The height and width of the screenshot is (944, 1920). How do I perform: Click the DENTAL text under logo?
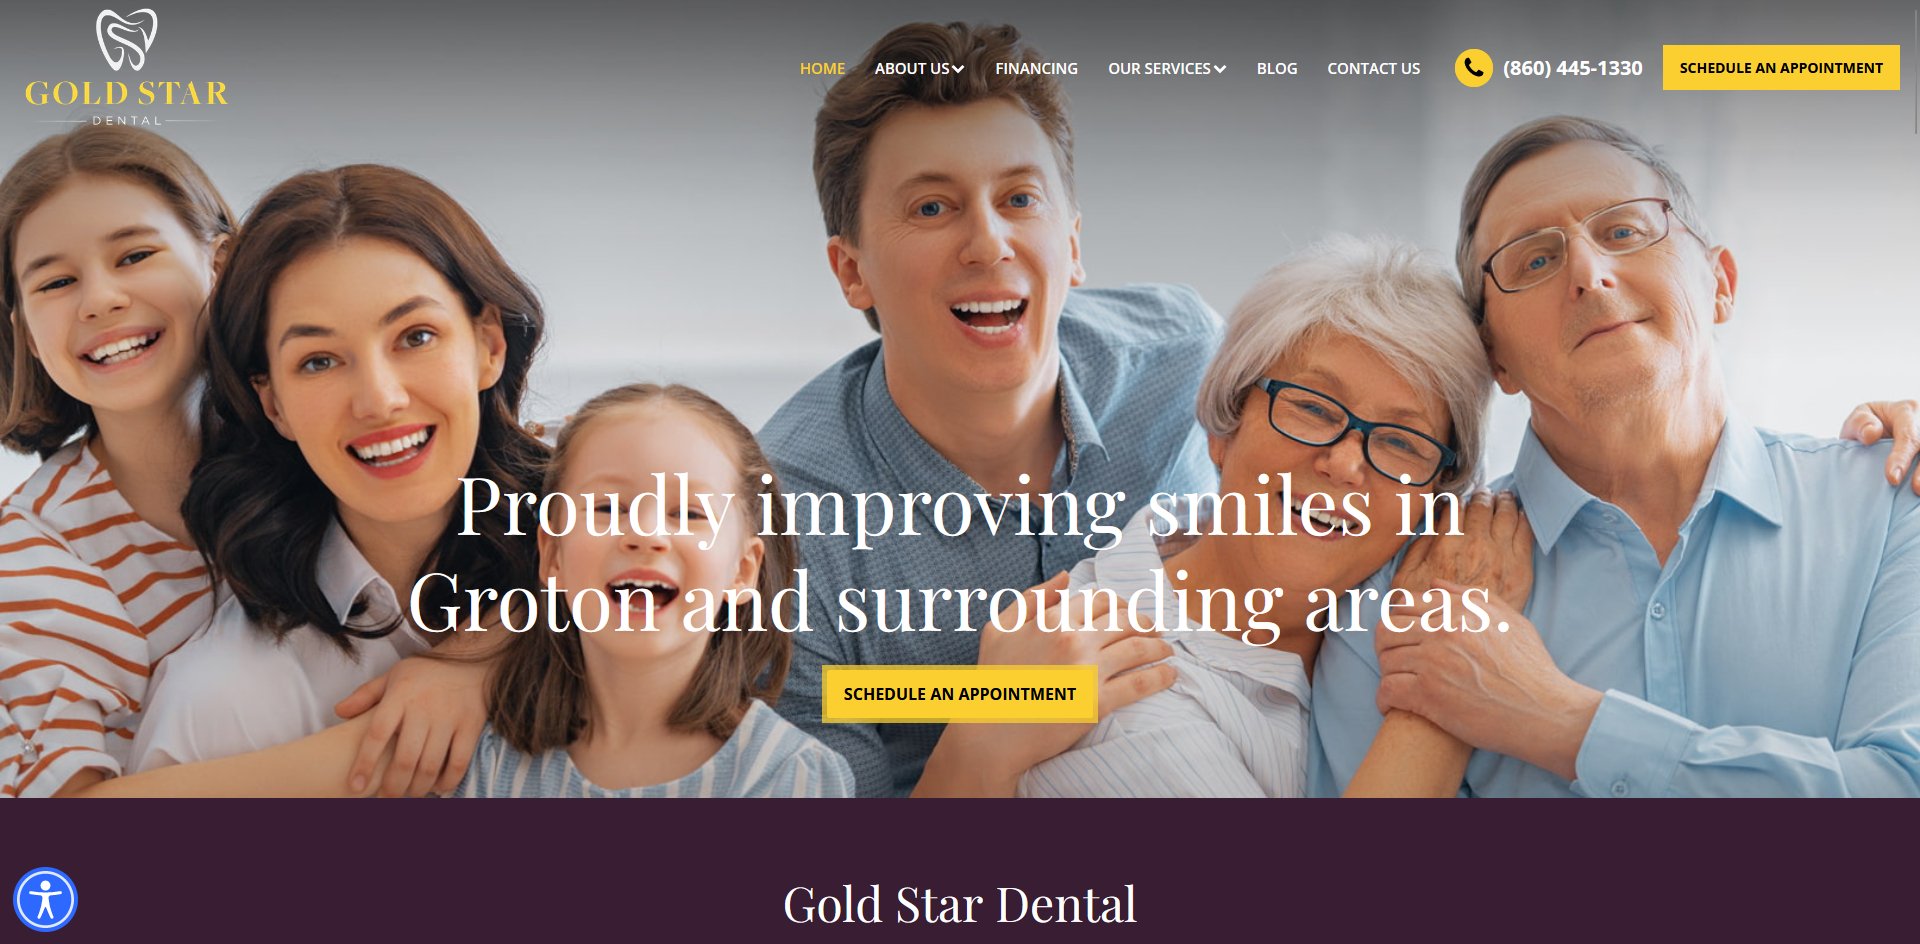coord(127,120)
